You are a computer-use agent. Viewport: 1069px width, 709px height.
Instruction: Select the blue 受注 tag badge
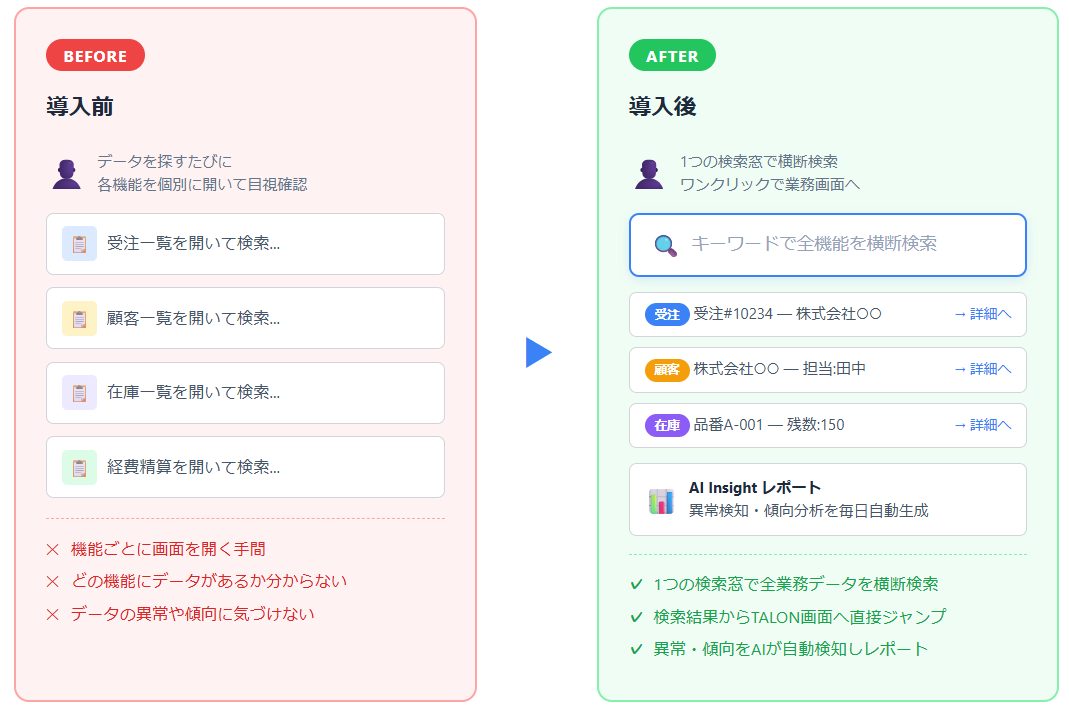(667, 314)
